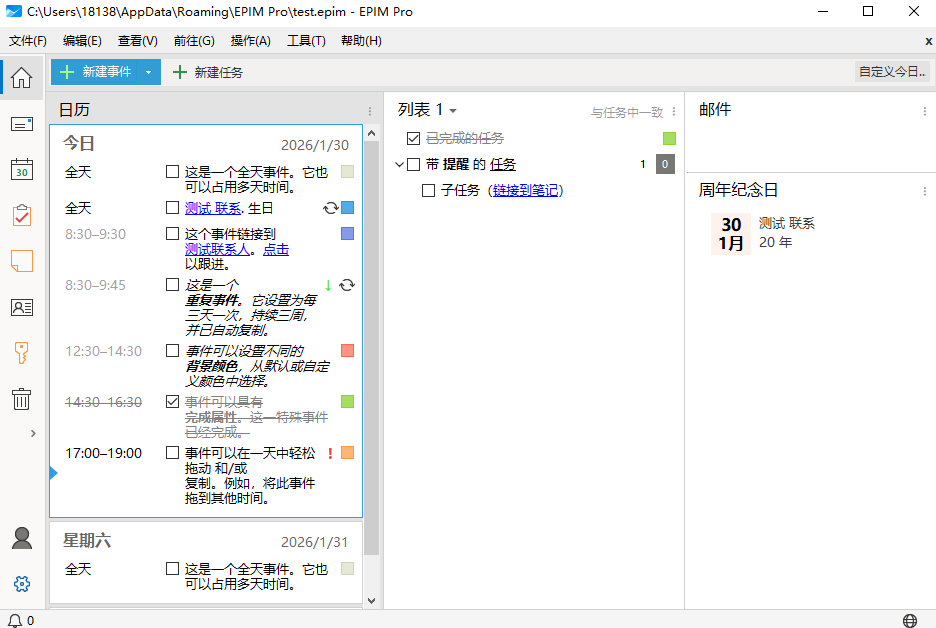The image size is (936, 628).
Task: Open the 链接到笔记 link on the subtask
Action: (525, 190)
